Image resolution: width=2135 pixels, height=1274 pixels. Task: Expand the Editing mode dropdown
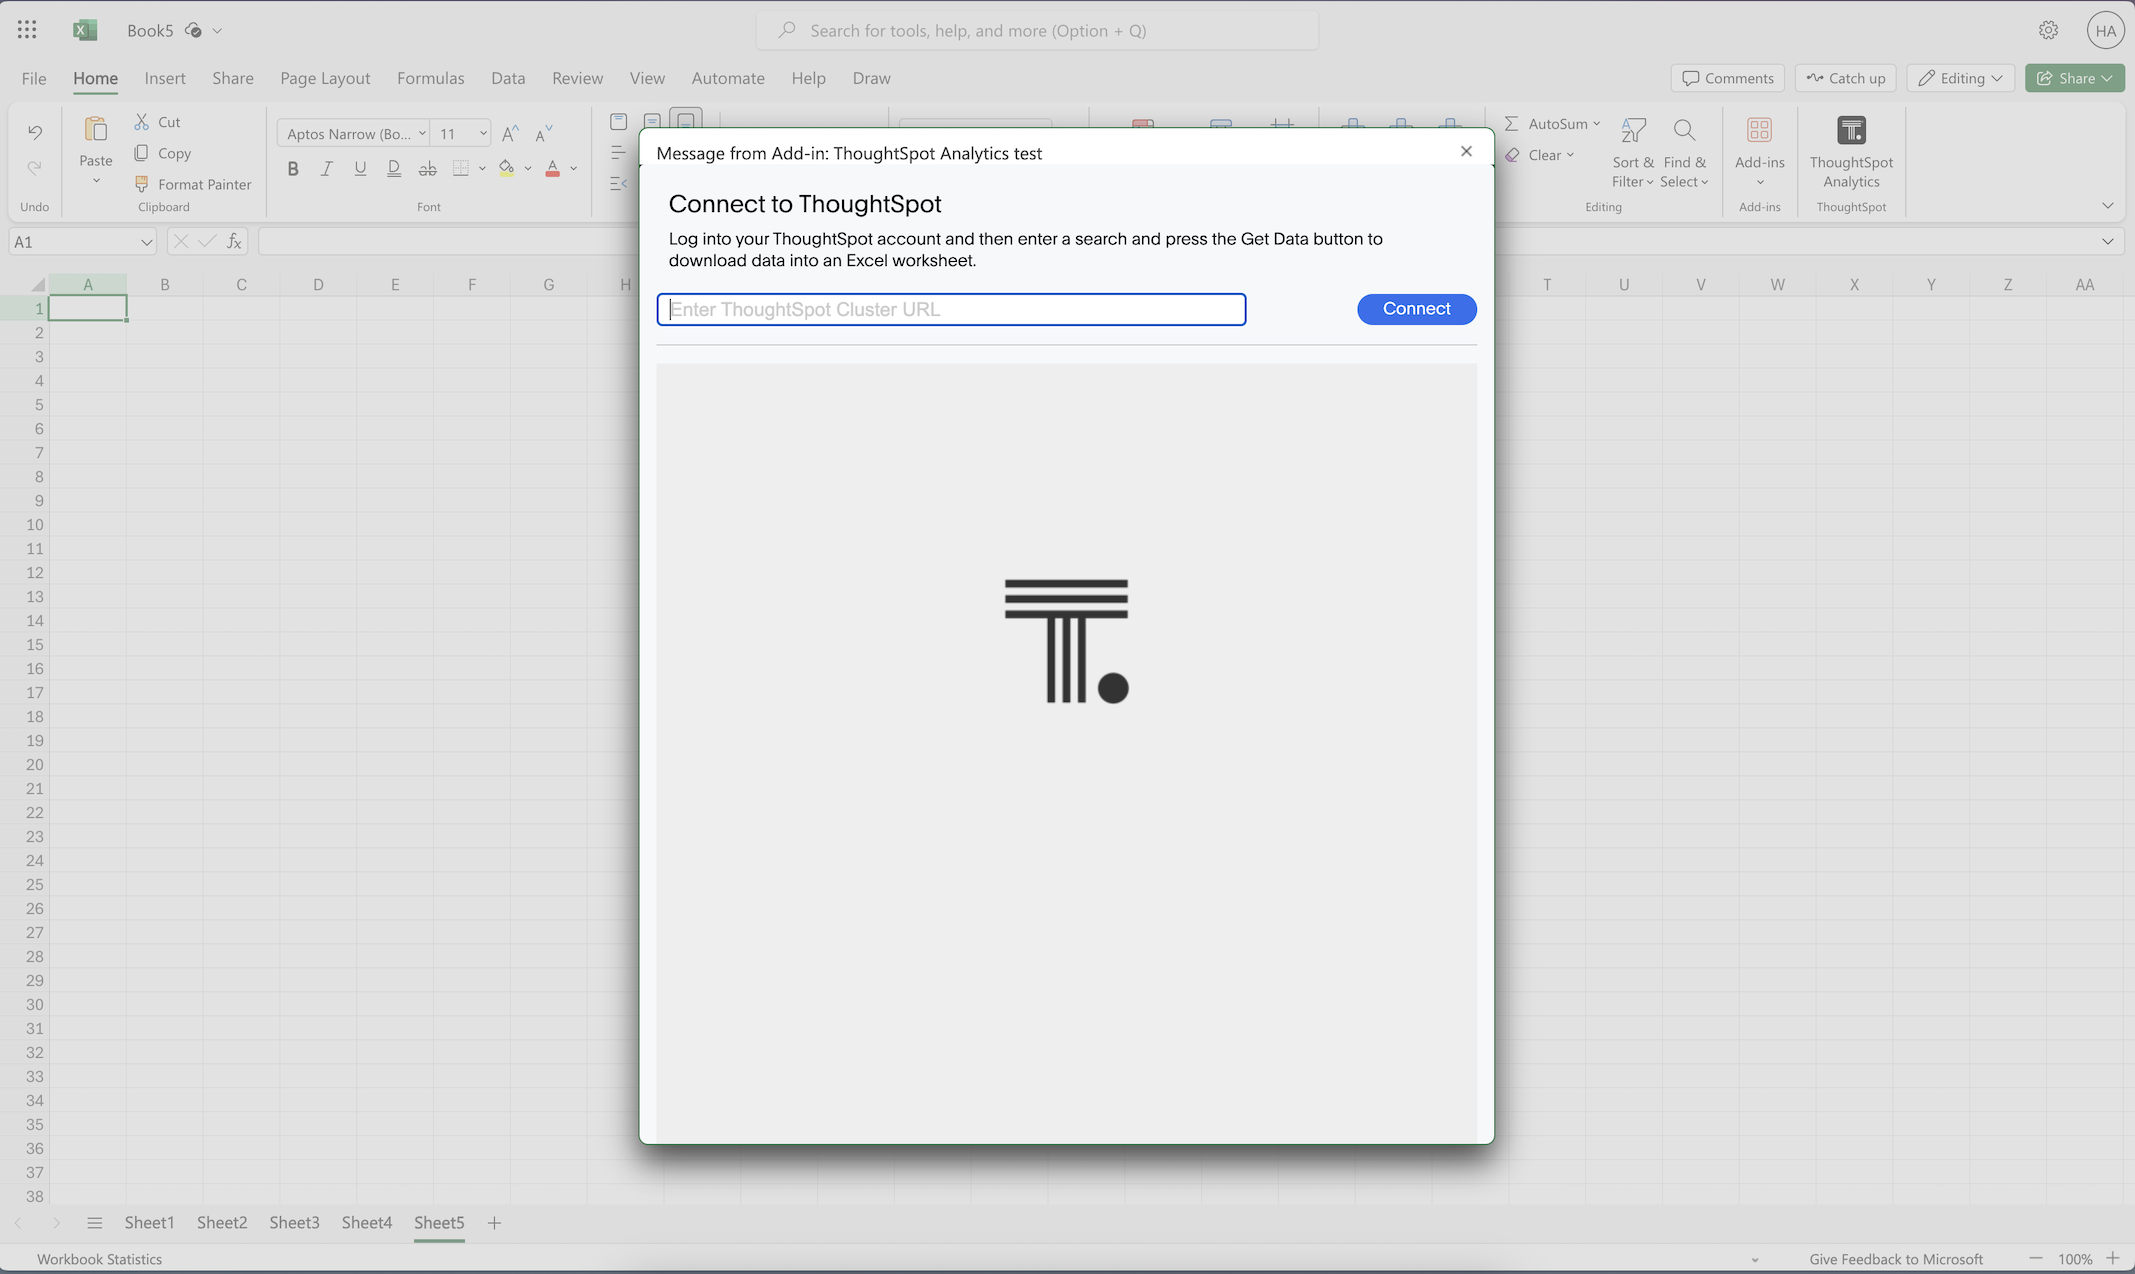tap(1997, 77)
